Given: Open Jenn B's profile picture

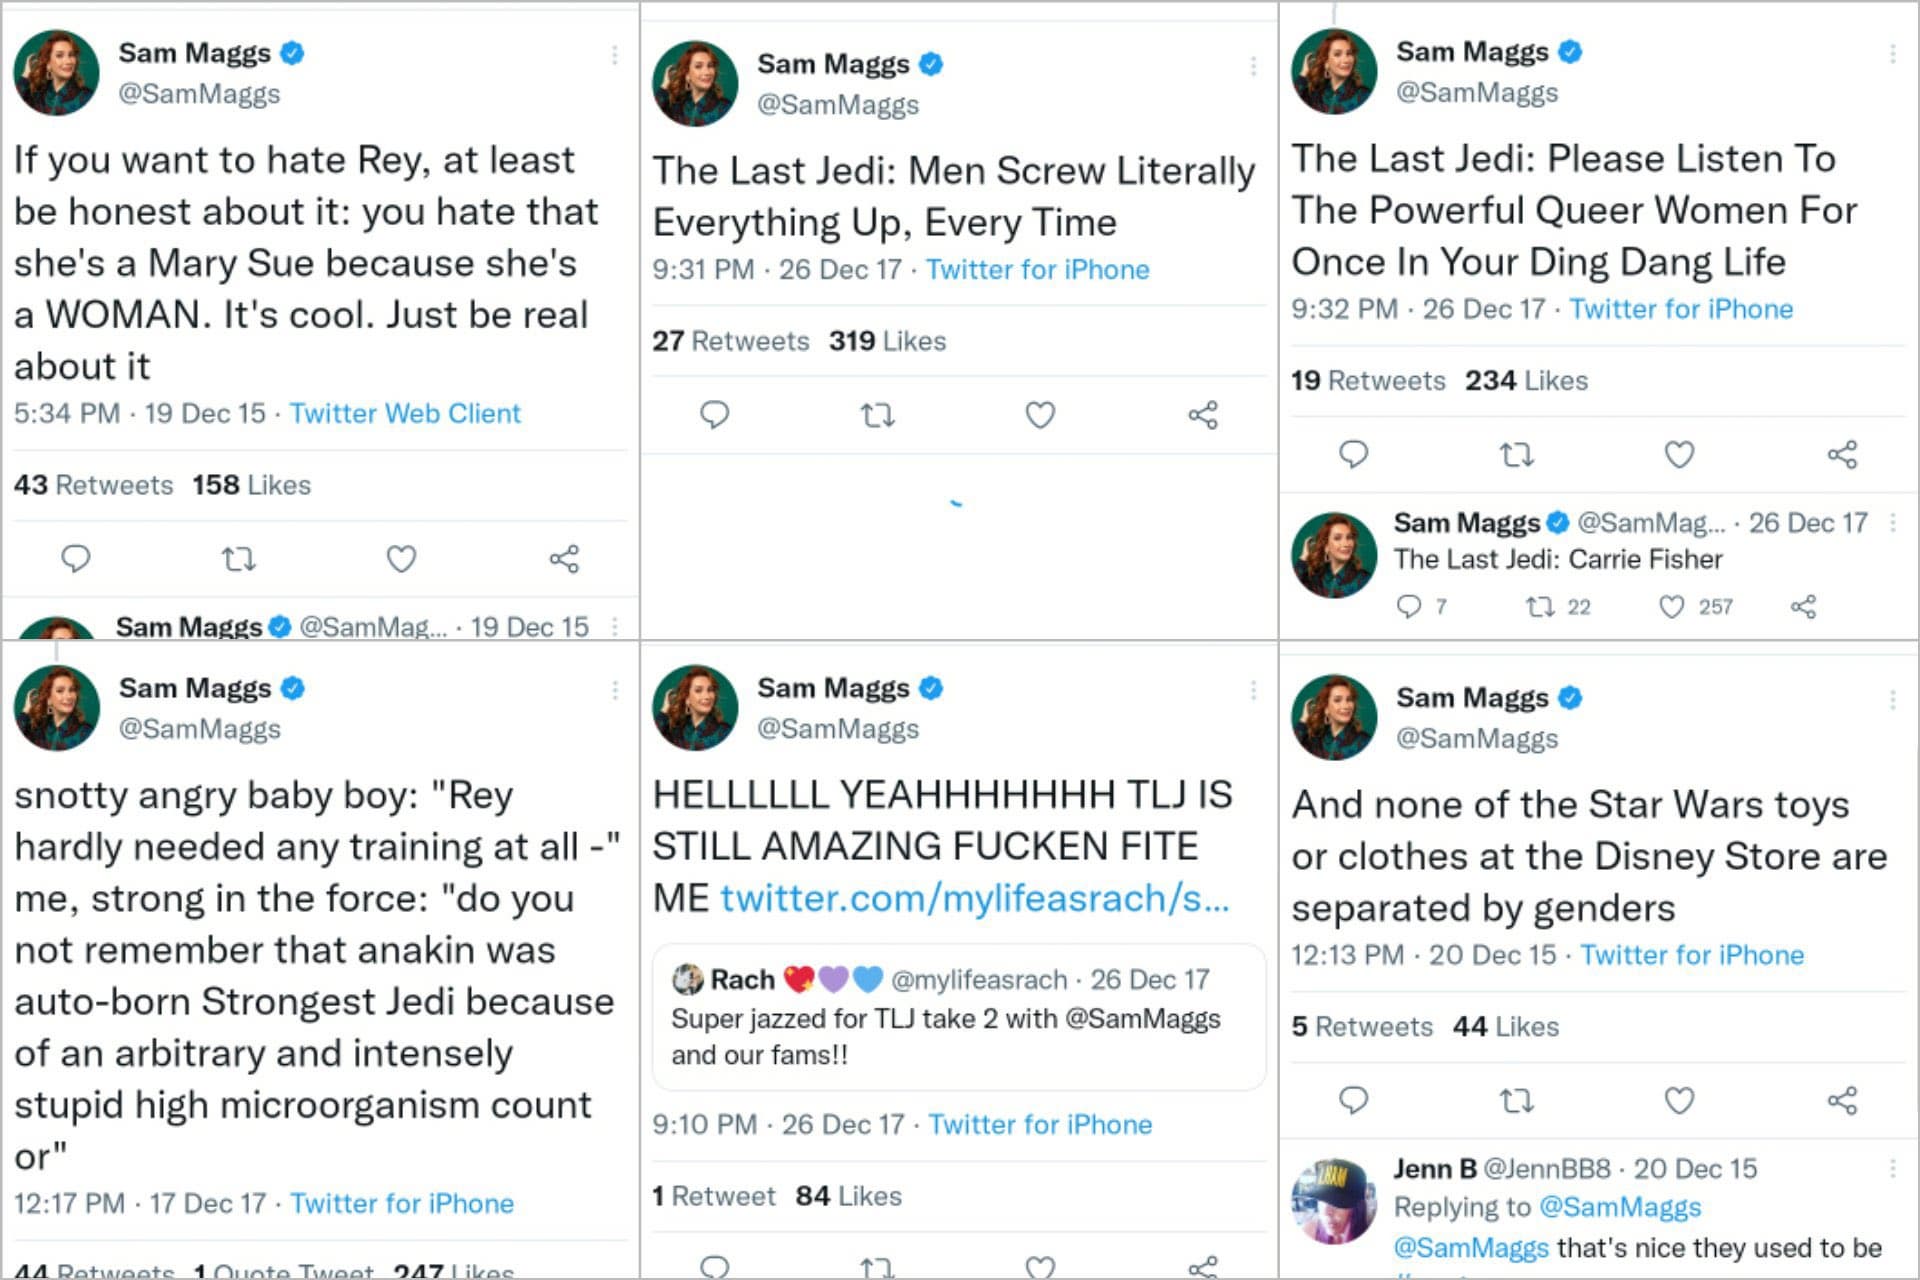Looking at the screenshot, I should tap(1334, 1201).
